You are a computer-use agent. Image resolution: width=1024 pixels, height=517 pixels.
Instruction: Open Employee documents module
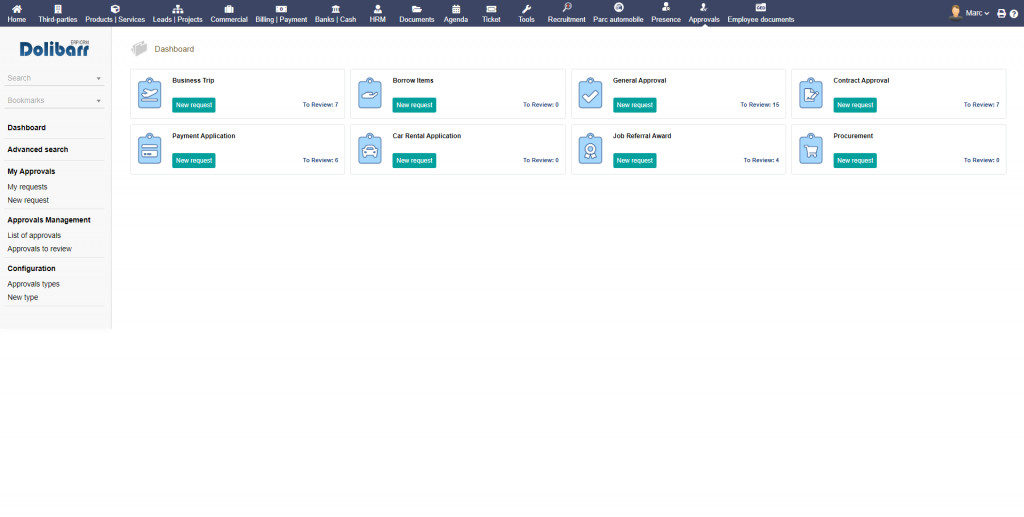pyautogui.click(x=761, y=13)
